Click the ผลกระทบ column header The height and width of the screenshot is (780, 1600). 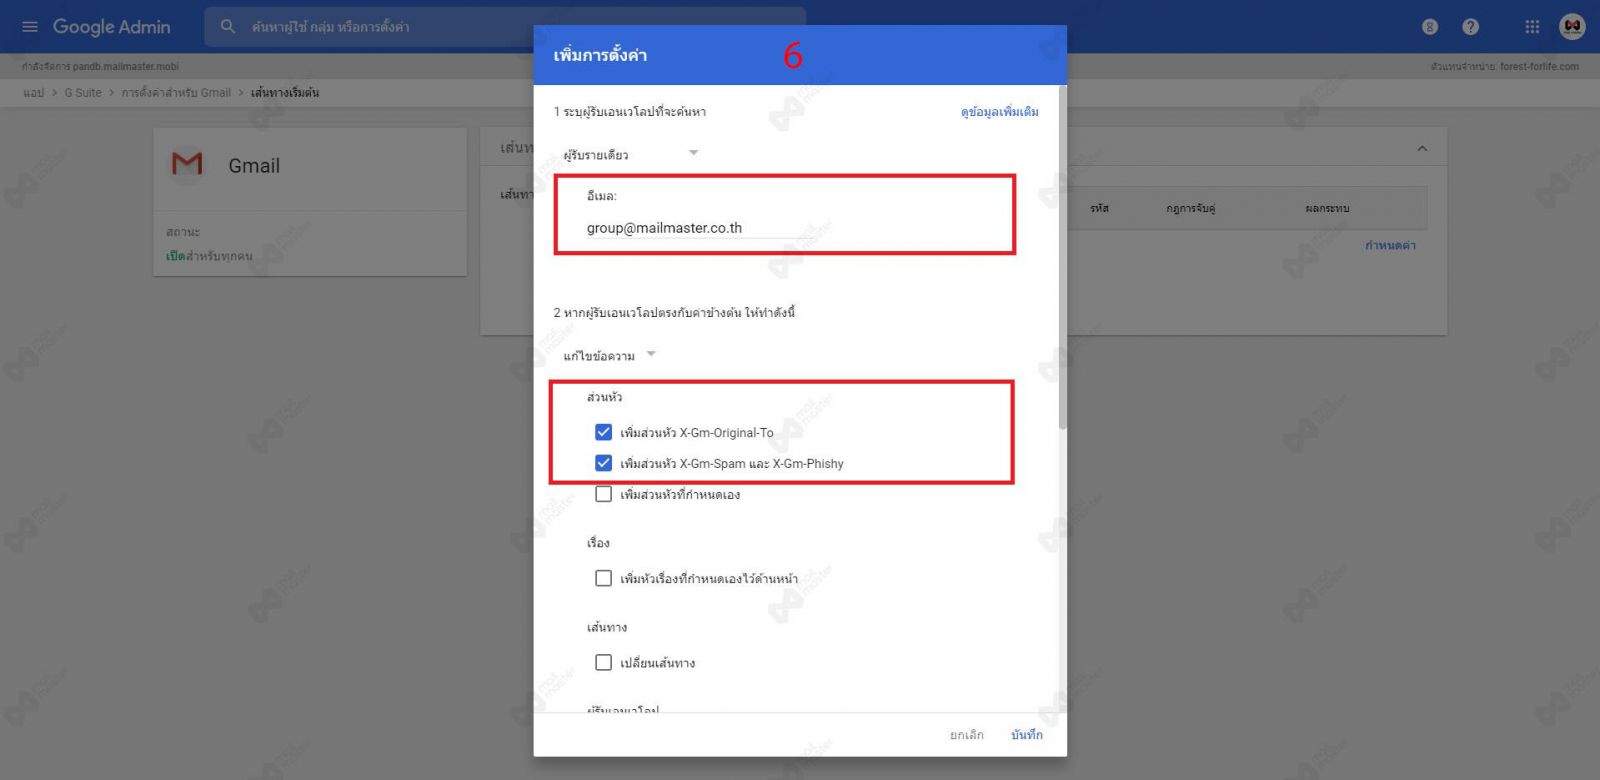click(1327, 208)
